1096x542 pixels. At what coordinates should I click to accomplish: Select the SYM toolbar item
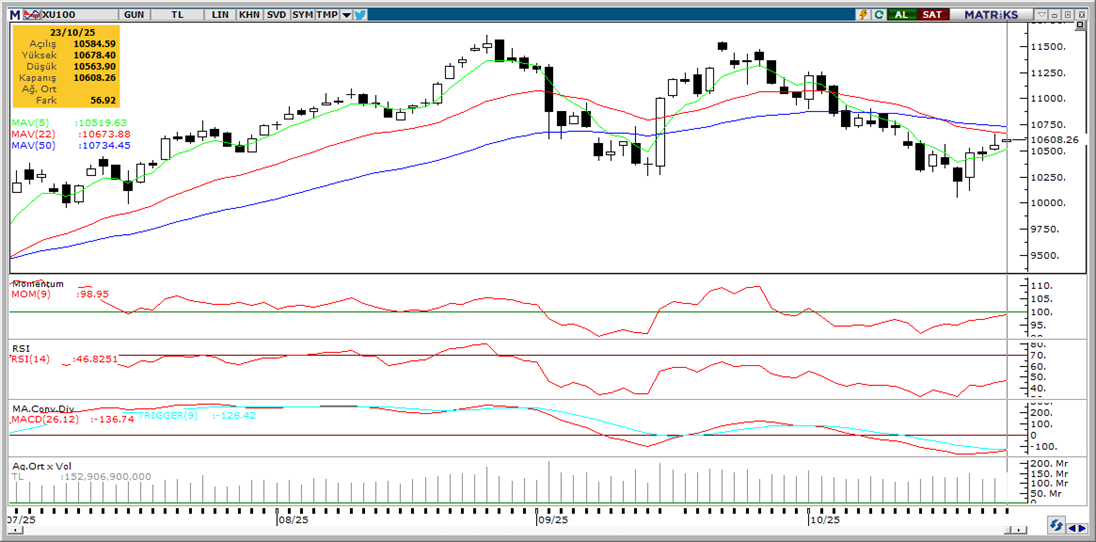click(x=302, y=15)
